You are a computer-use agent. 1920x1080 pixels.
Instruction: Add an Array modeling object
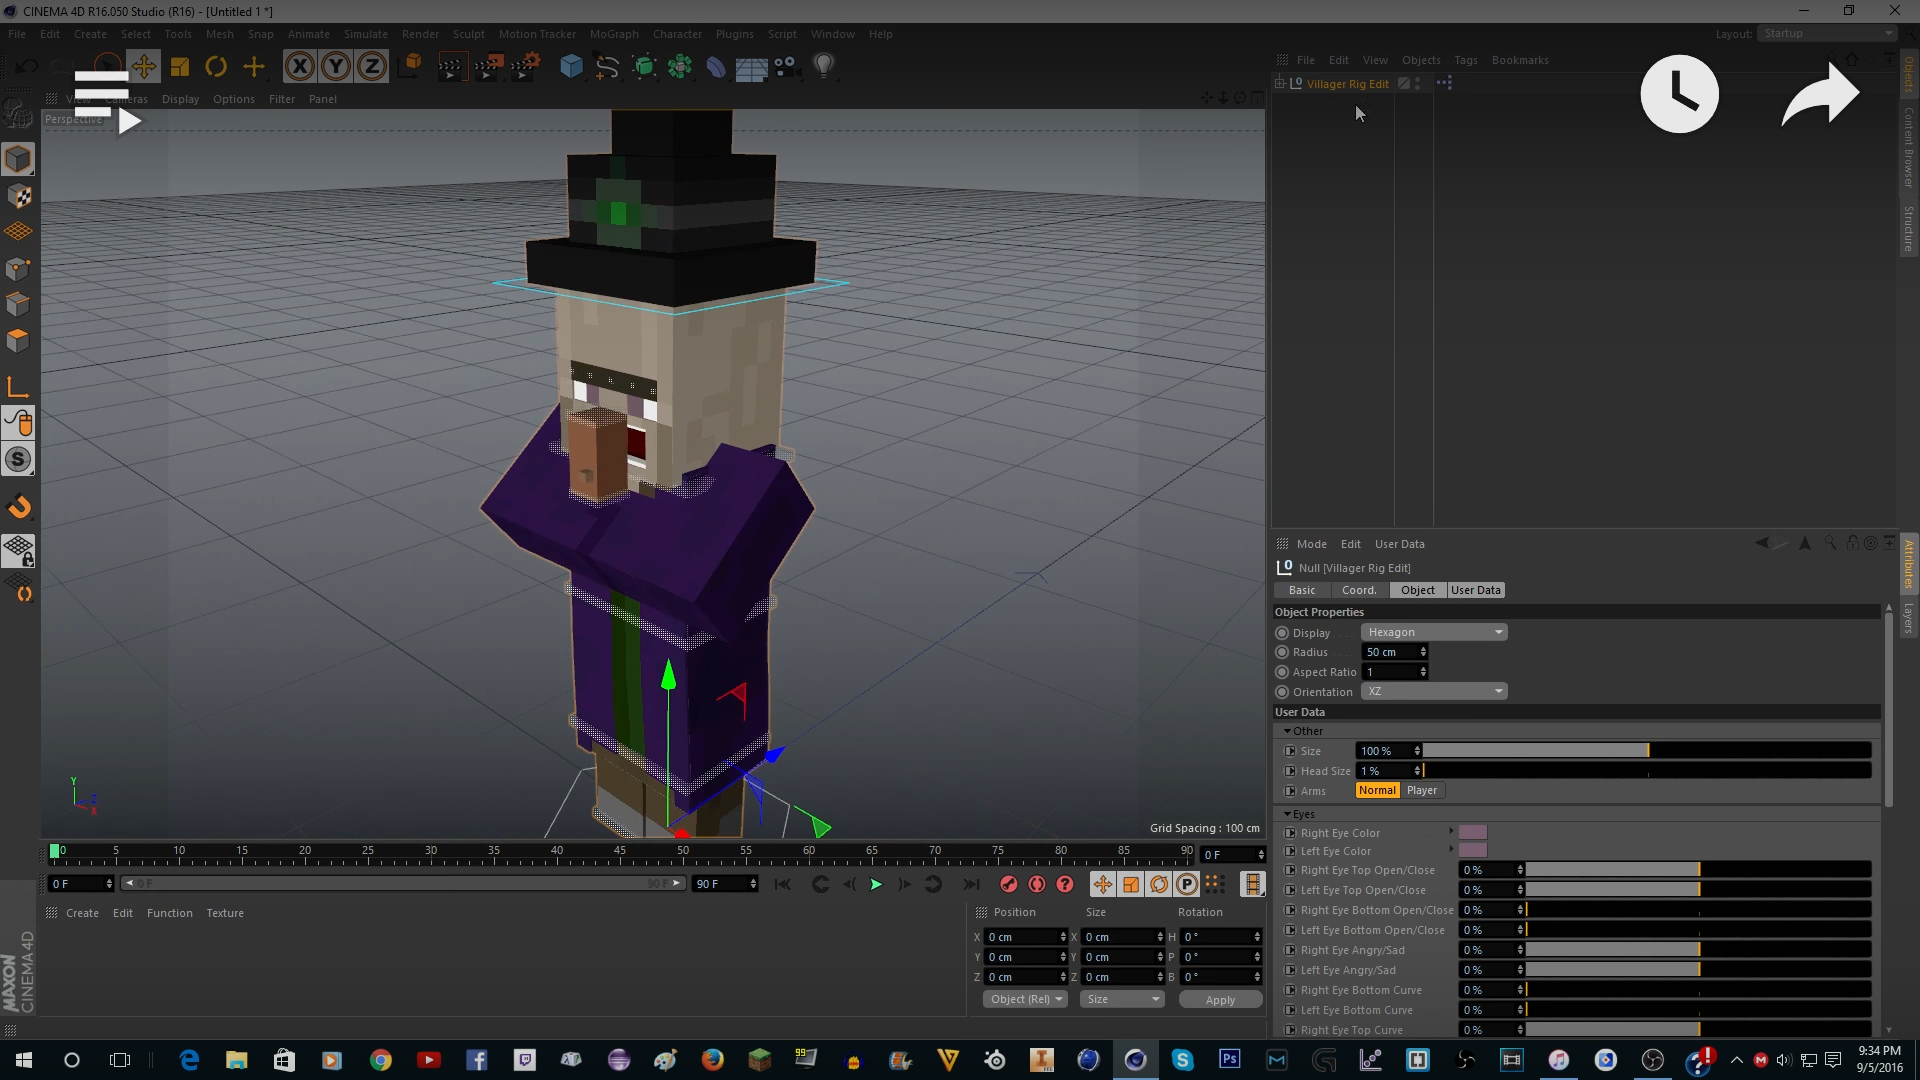(x=680, y=67)
